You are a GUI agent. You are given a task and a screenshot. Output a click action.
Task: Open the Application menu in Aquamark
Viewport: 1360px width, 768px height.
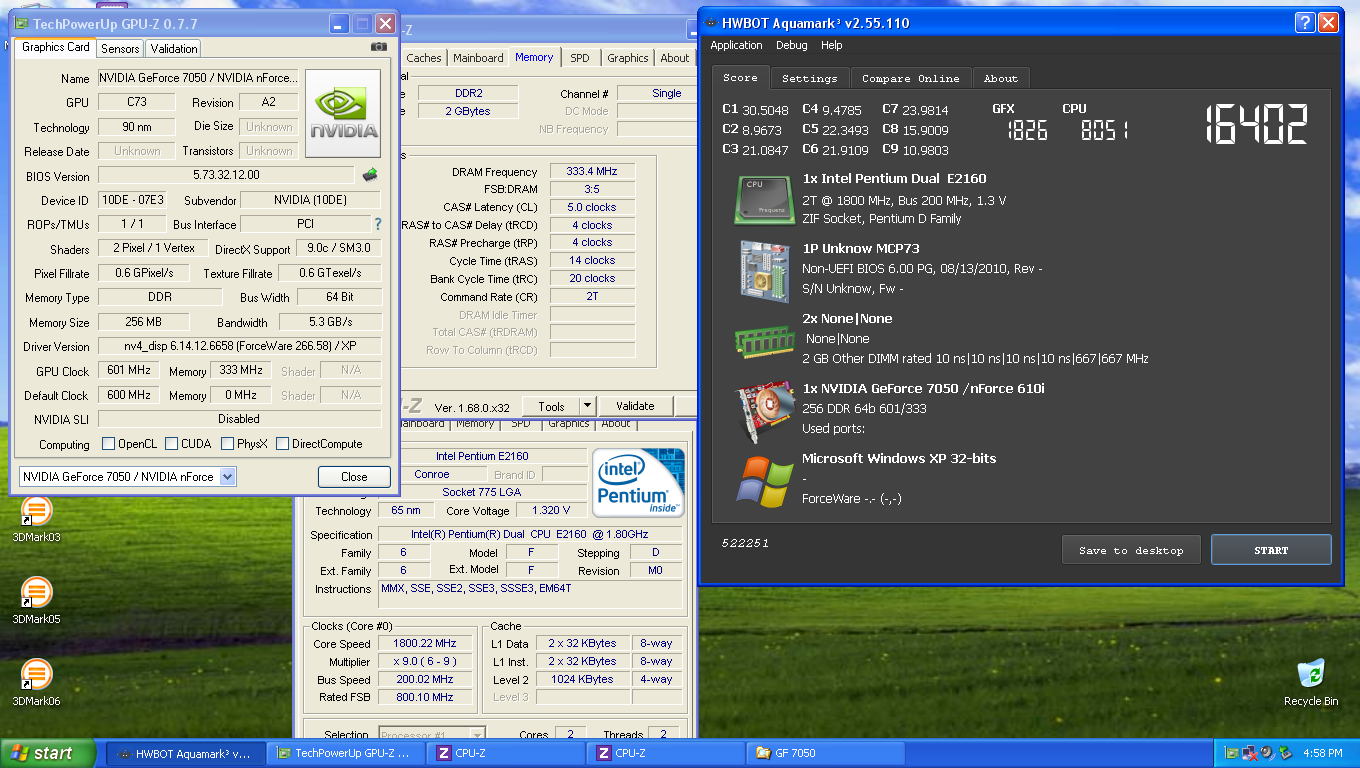pos(736,45)
